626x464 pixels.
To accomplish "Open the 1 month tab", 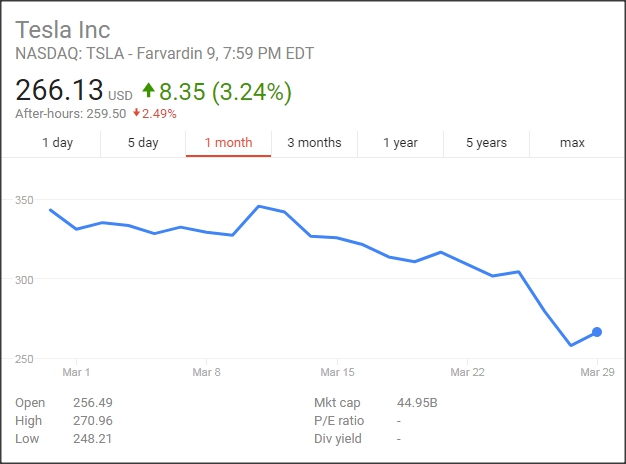I will pos(228,143).
